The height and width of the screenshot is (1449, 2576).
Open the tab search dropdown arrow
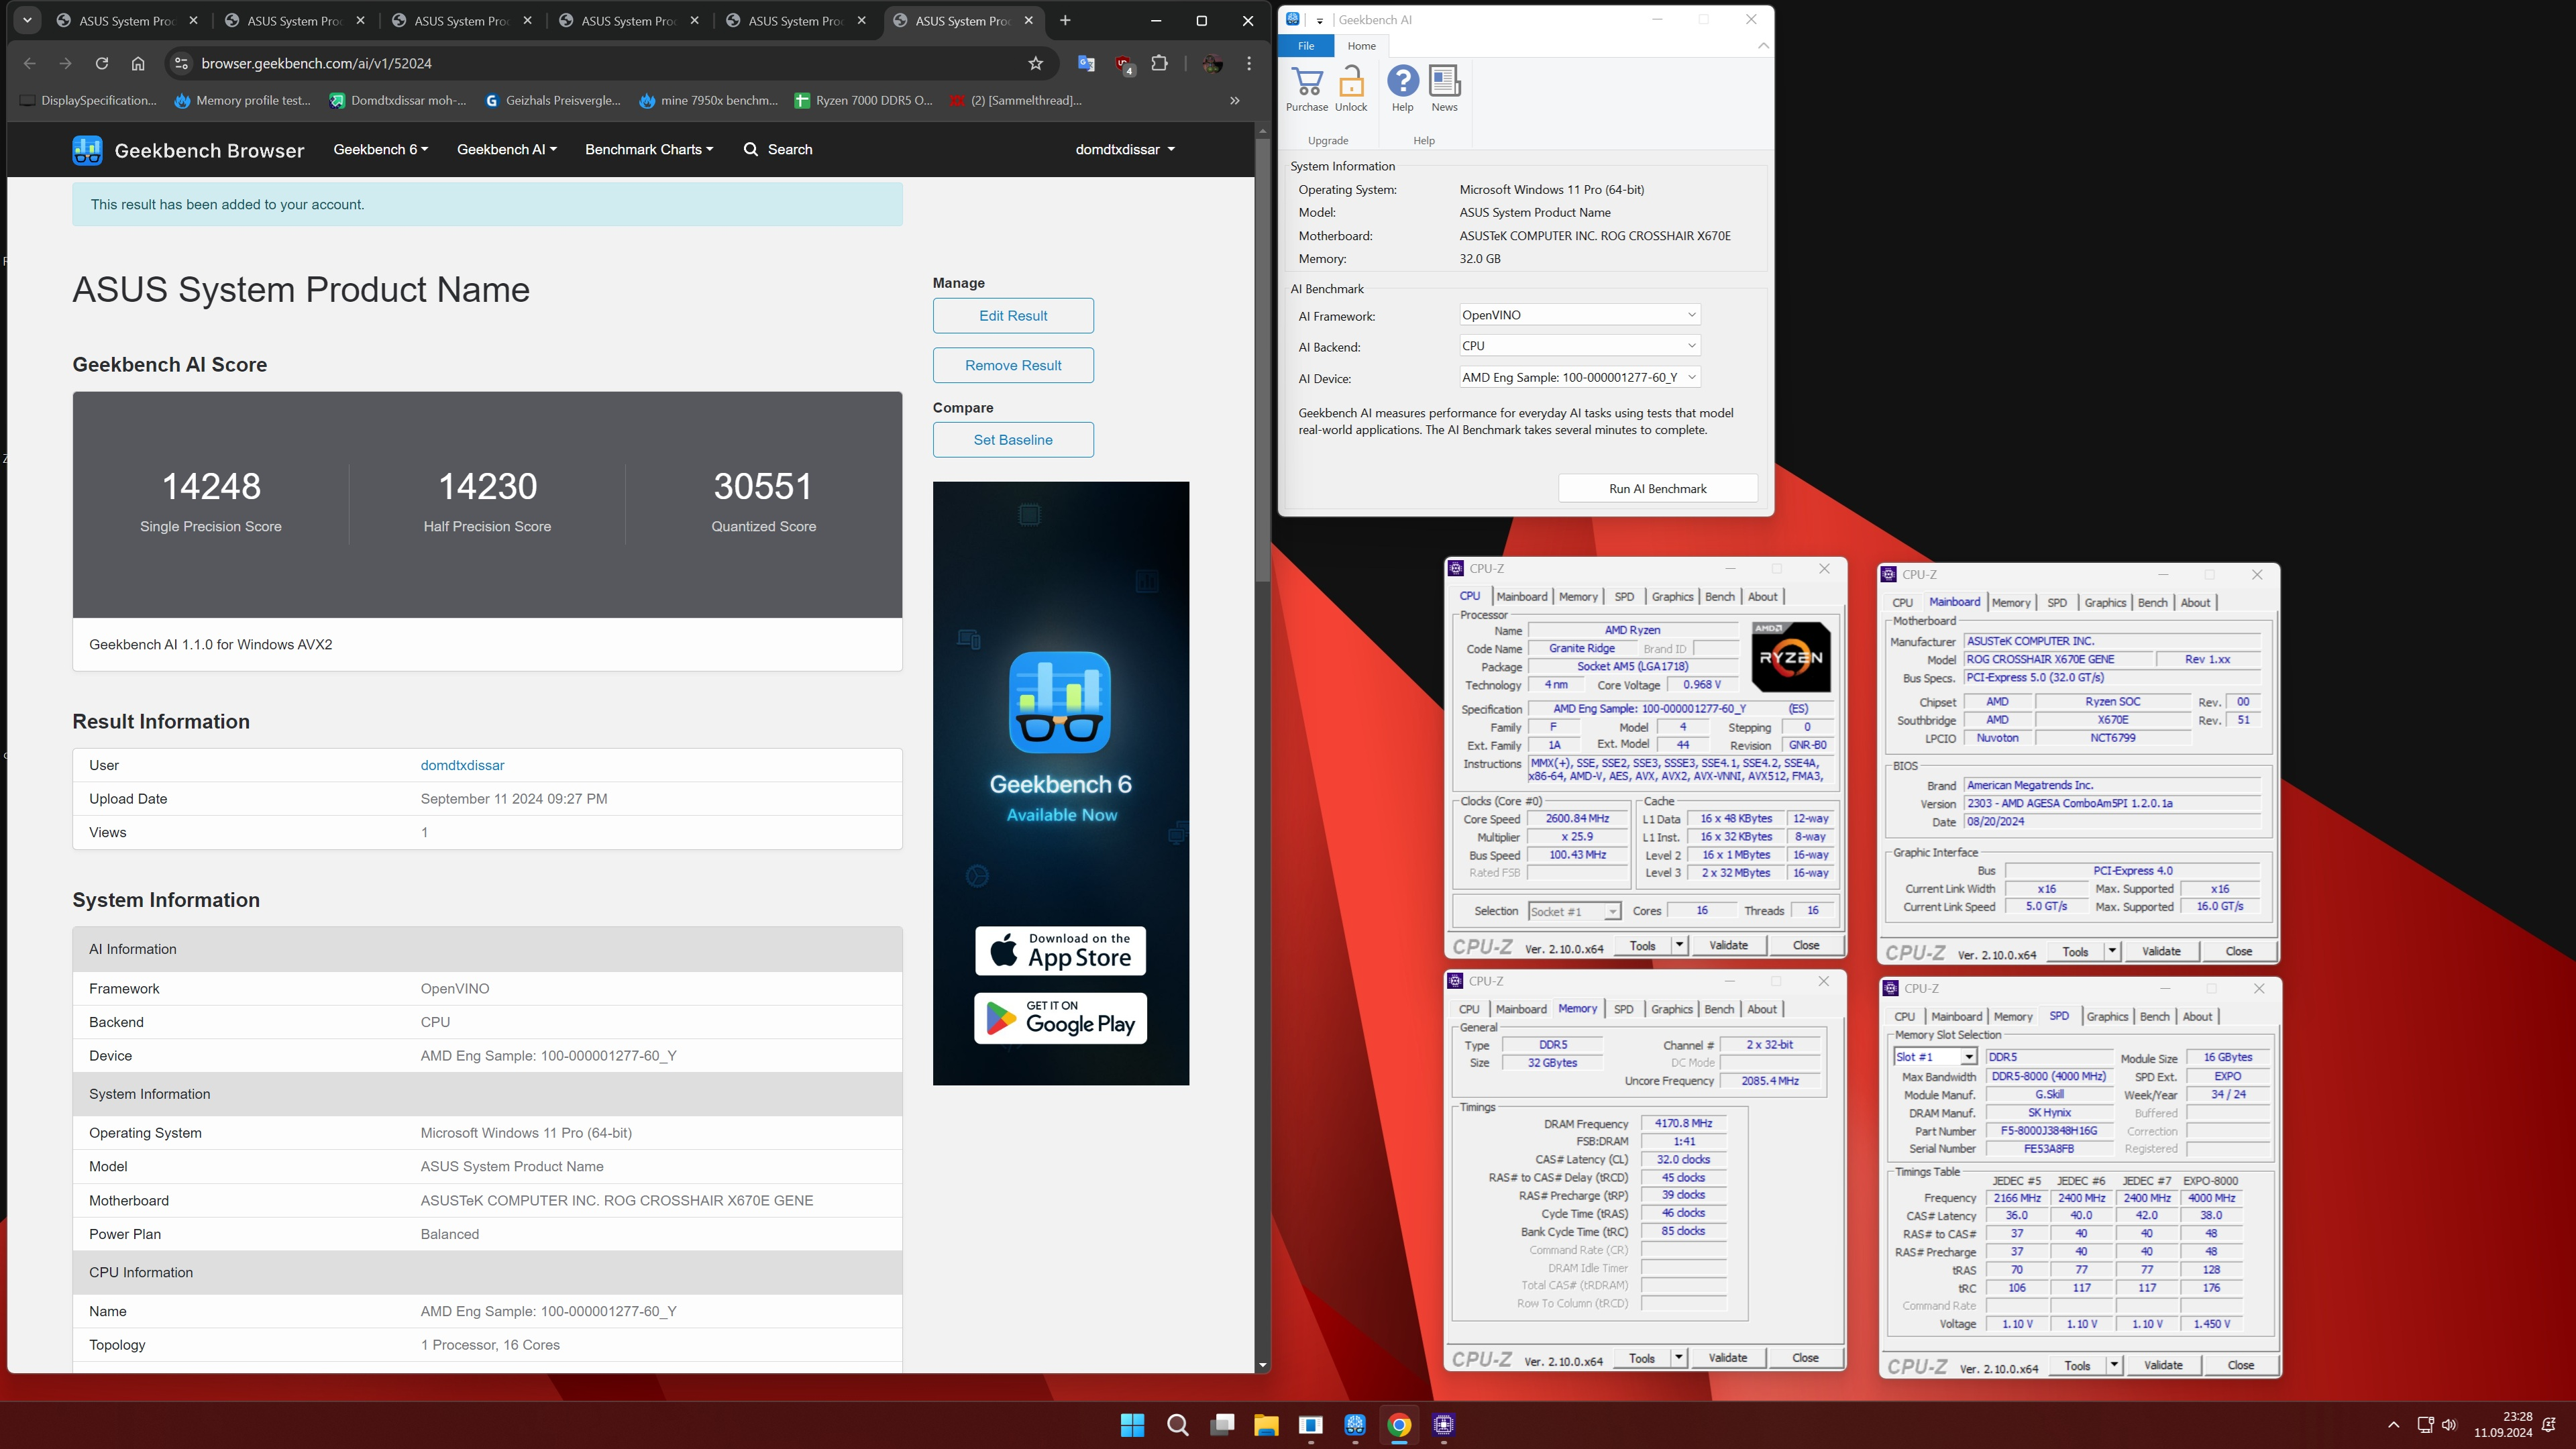[27, 20]
